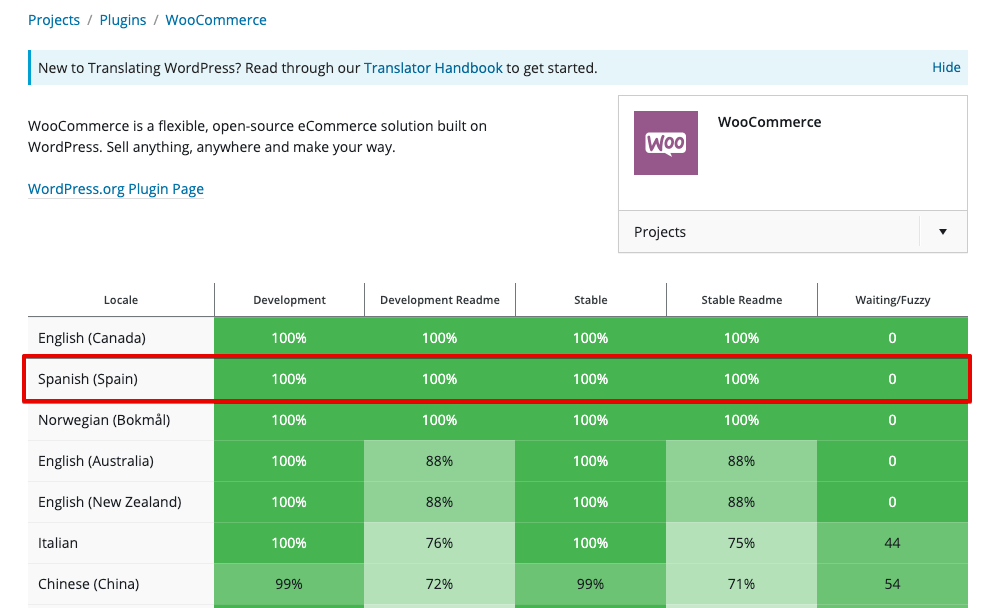This screenshot has height=608, width=996.
Task: Open Italian Waiting/Fuzzy 44 cell
Action: (892, 543)
